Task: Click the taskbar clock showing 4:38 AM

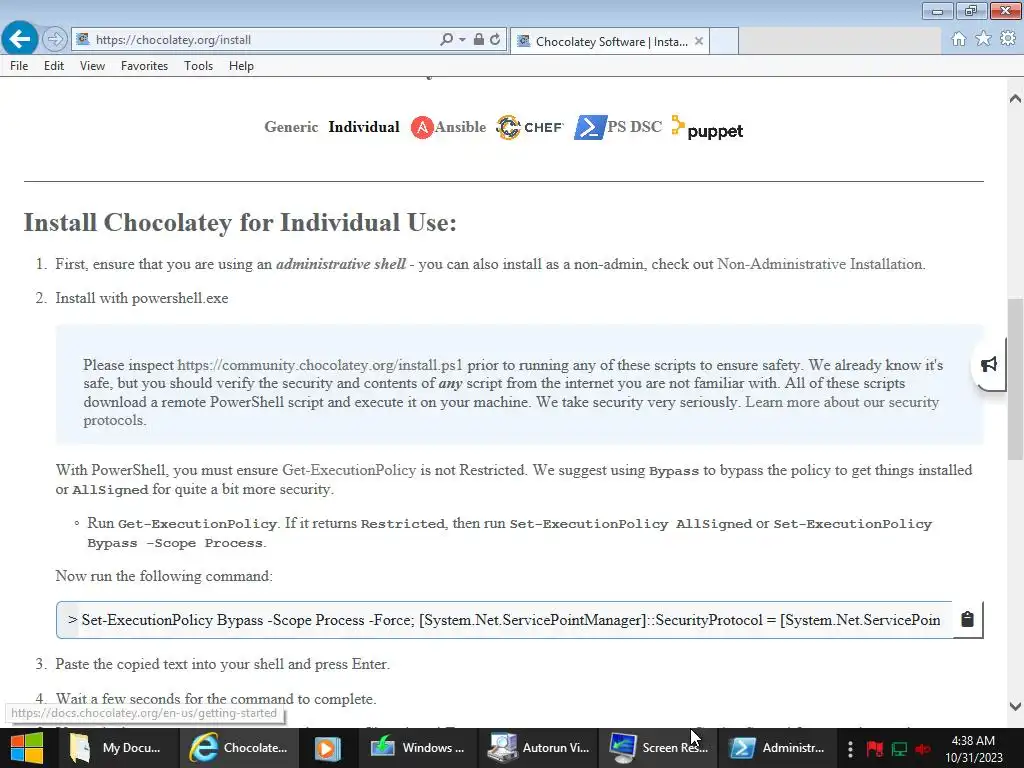Action: pyautogui.click(x=973, y=749)
